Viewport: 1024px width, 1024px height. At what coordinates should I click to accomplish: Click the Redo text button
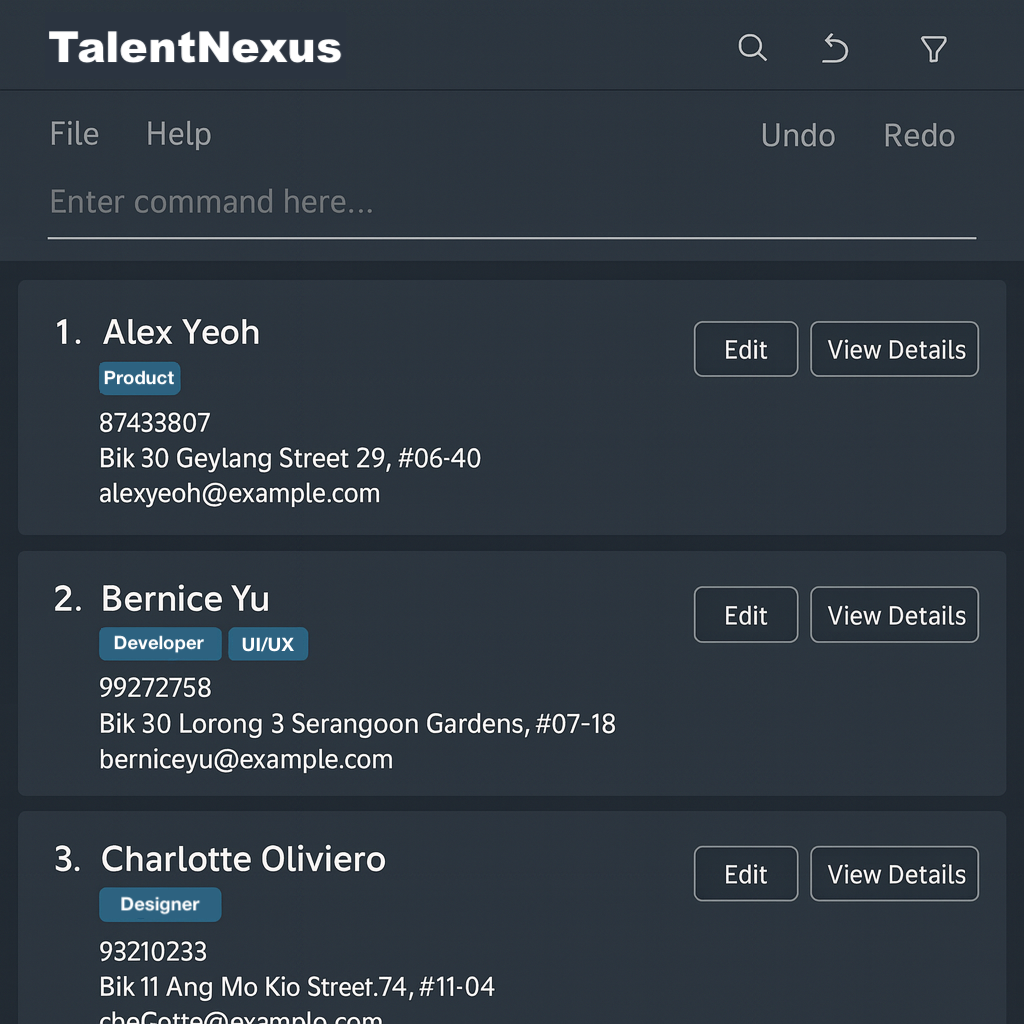pyautogui.click(x=919, y=135)
